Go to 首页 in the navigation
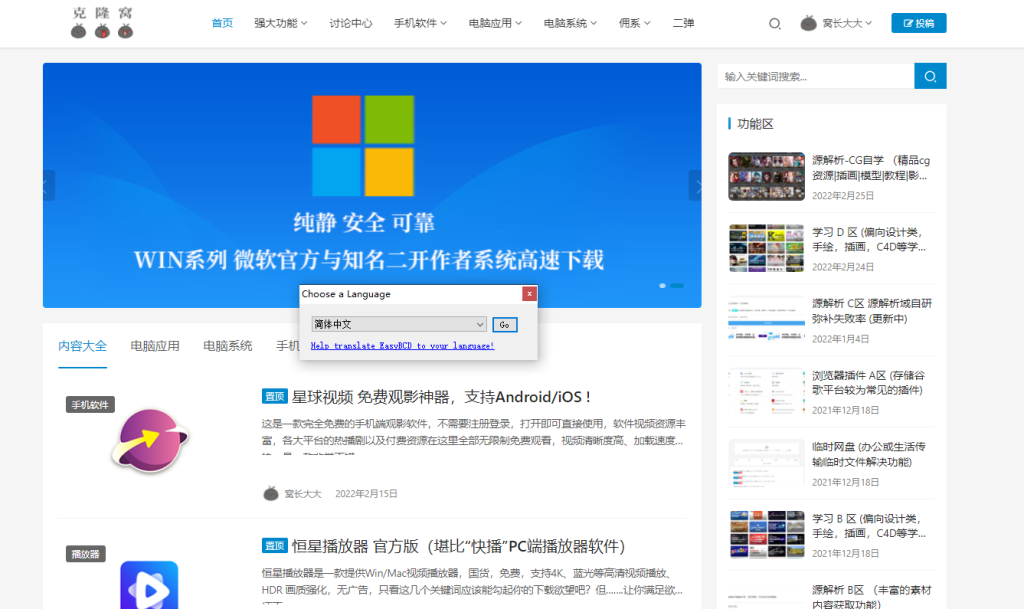The image size is (1024, 609). [x=222, y=23]
